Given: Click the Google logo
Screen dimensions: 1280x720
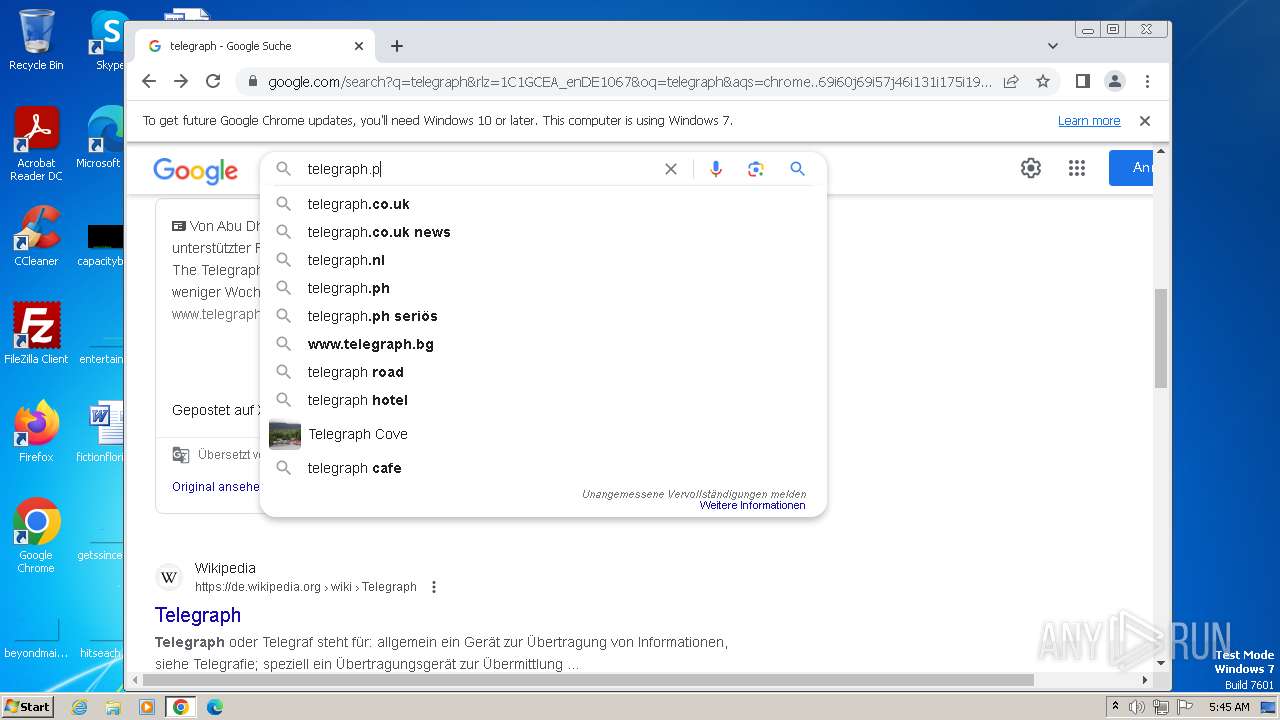Looking at the screenshot, I should [x=196, y=171].
